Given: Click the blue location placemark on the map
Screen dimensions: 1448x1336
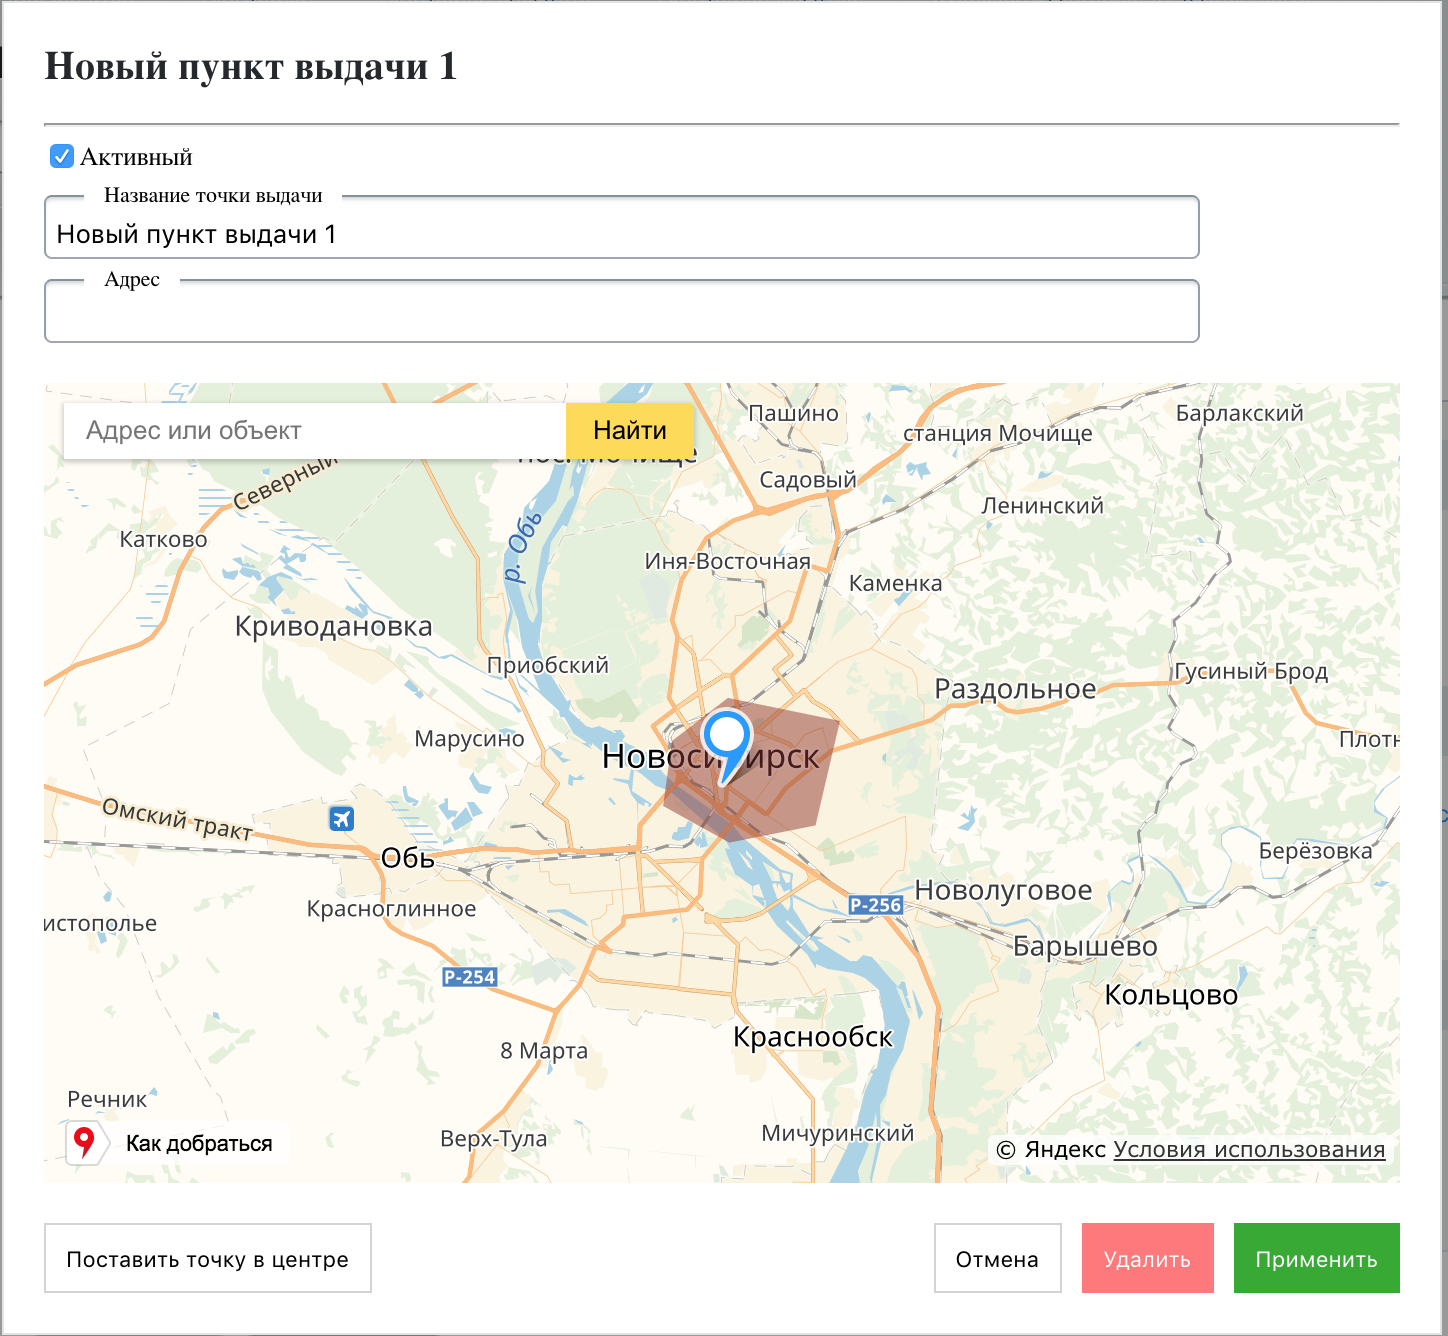Looking at the screenshot, I should click(726, 739).
